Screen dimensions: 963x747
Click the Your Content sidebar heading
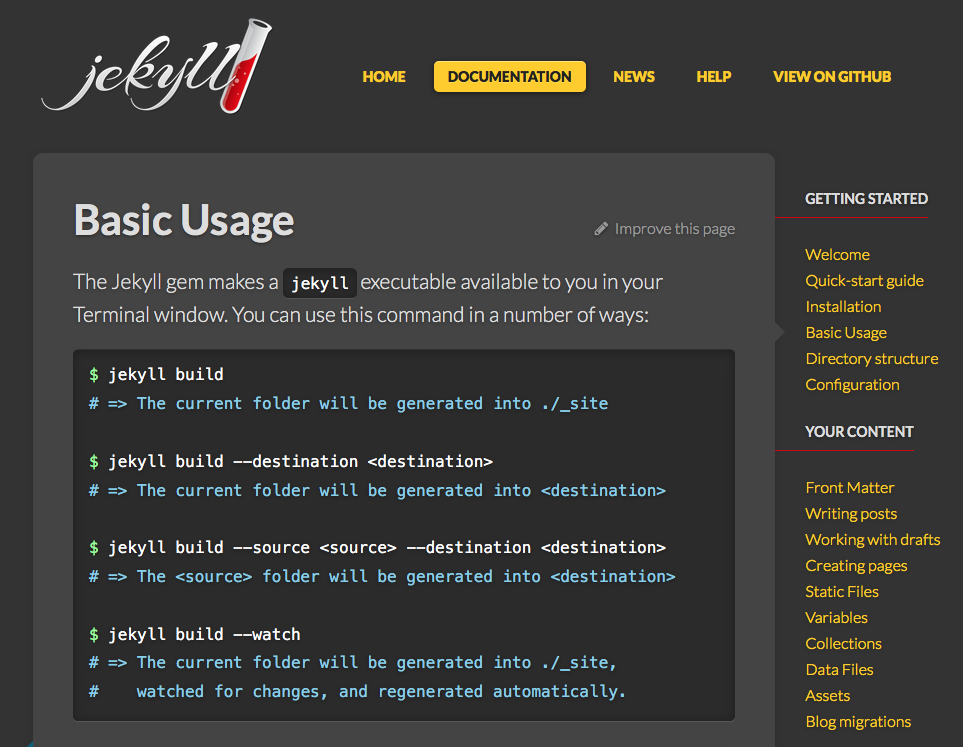[x=859, y=432]
